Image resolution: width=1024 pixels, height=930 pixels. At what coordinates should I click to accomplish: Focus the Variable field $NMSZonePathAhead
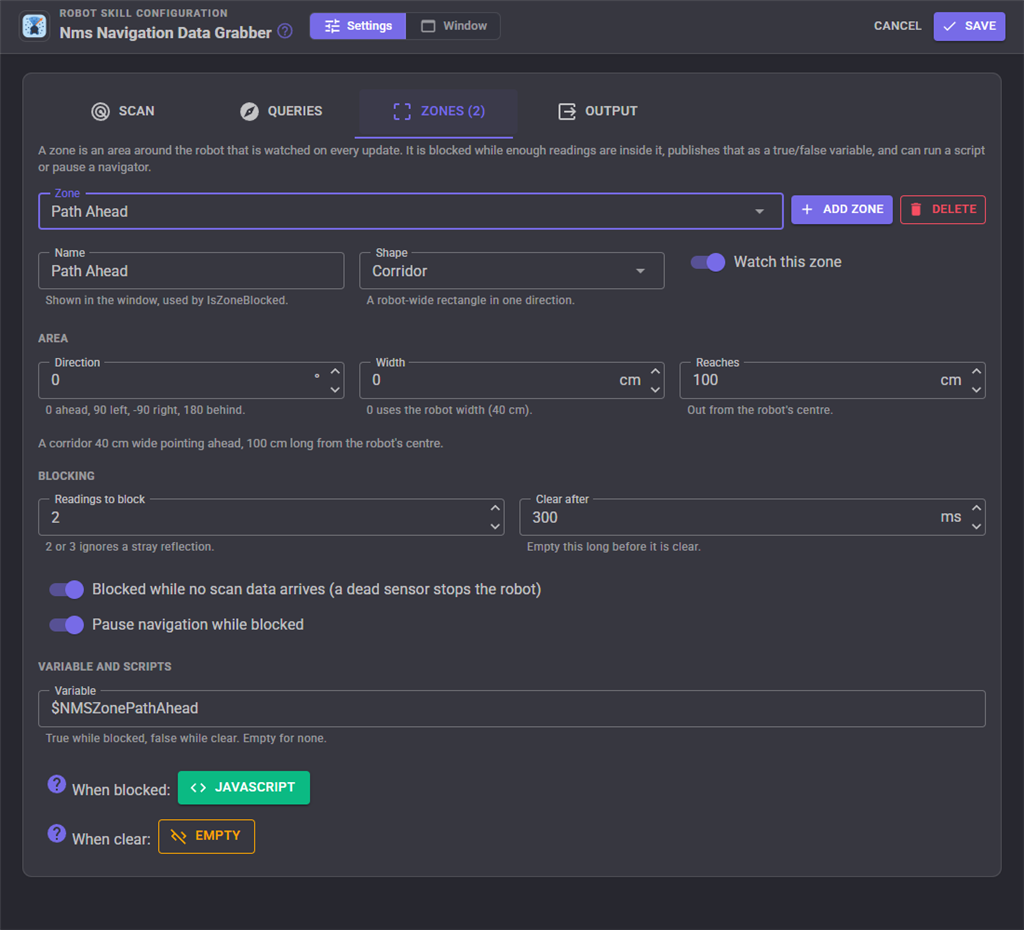point(512,709)
